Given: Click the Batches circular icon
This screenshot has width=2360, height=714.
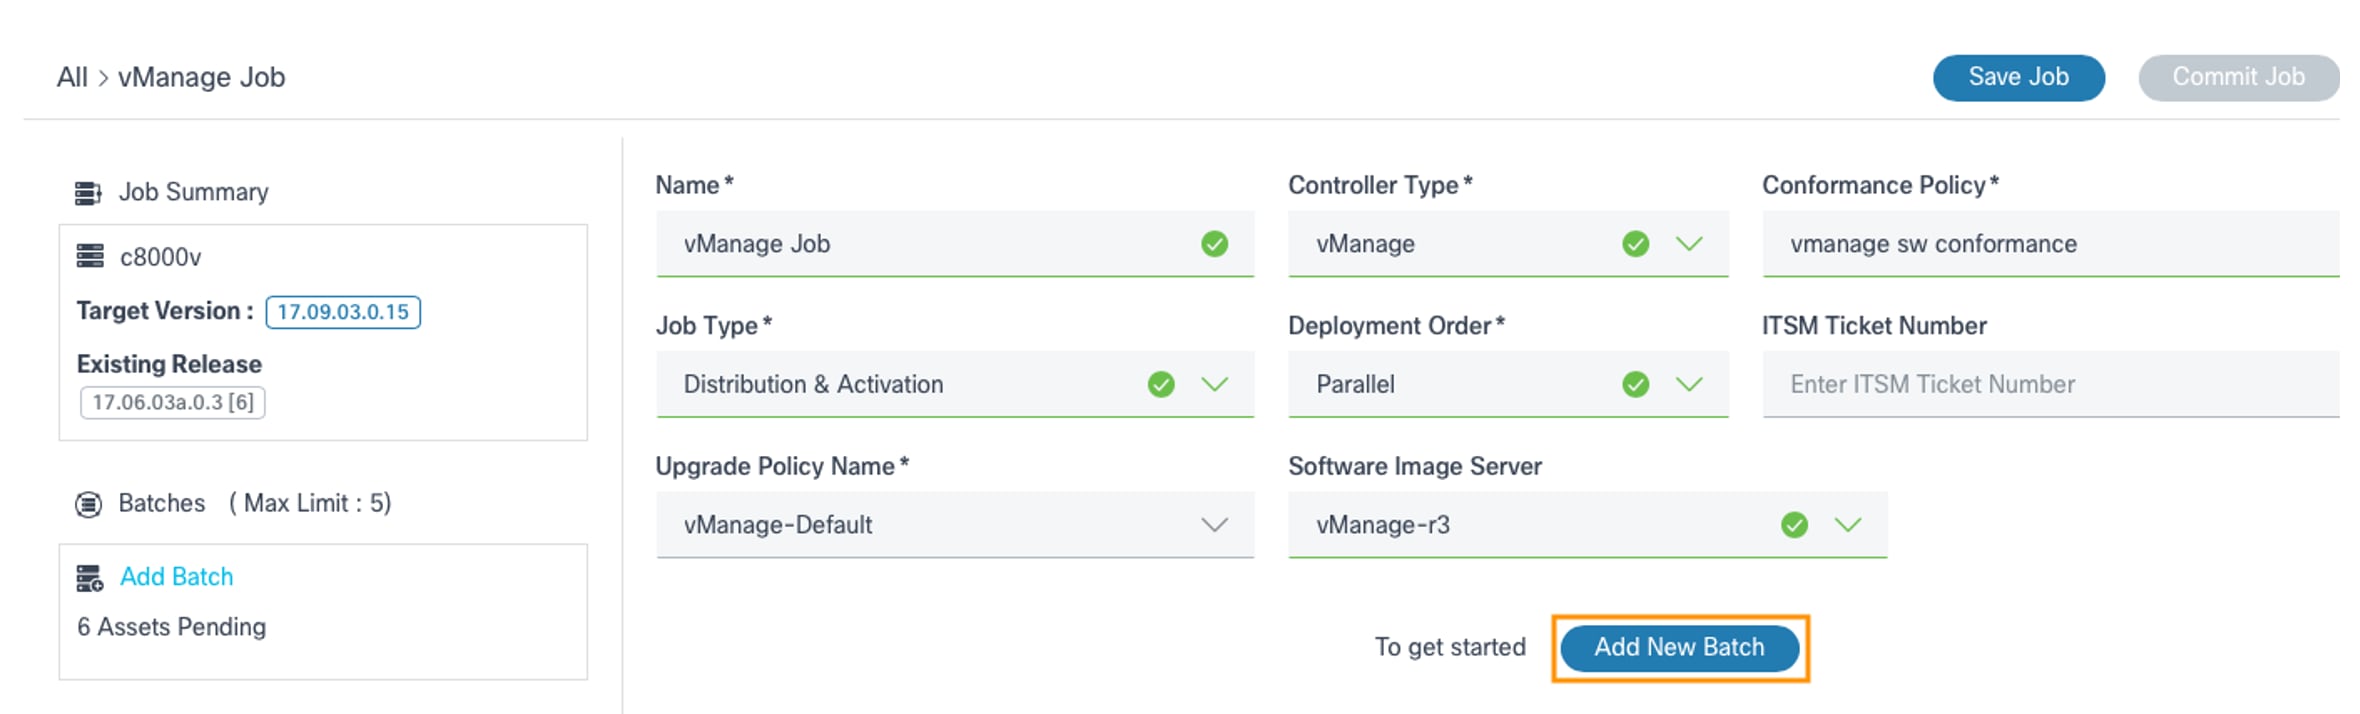Looking at the screenshot, I should [x=88, y=504].
